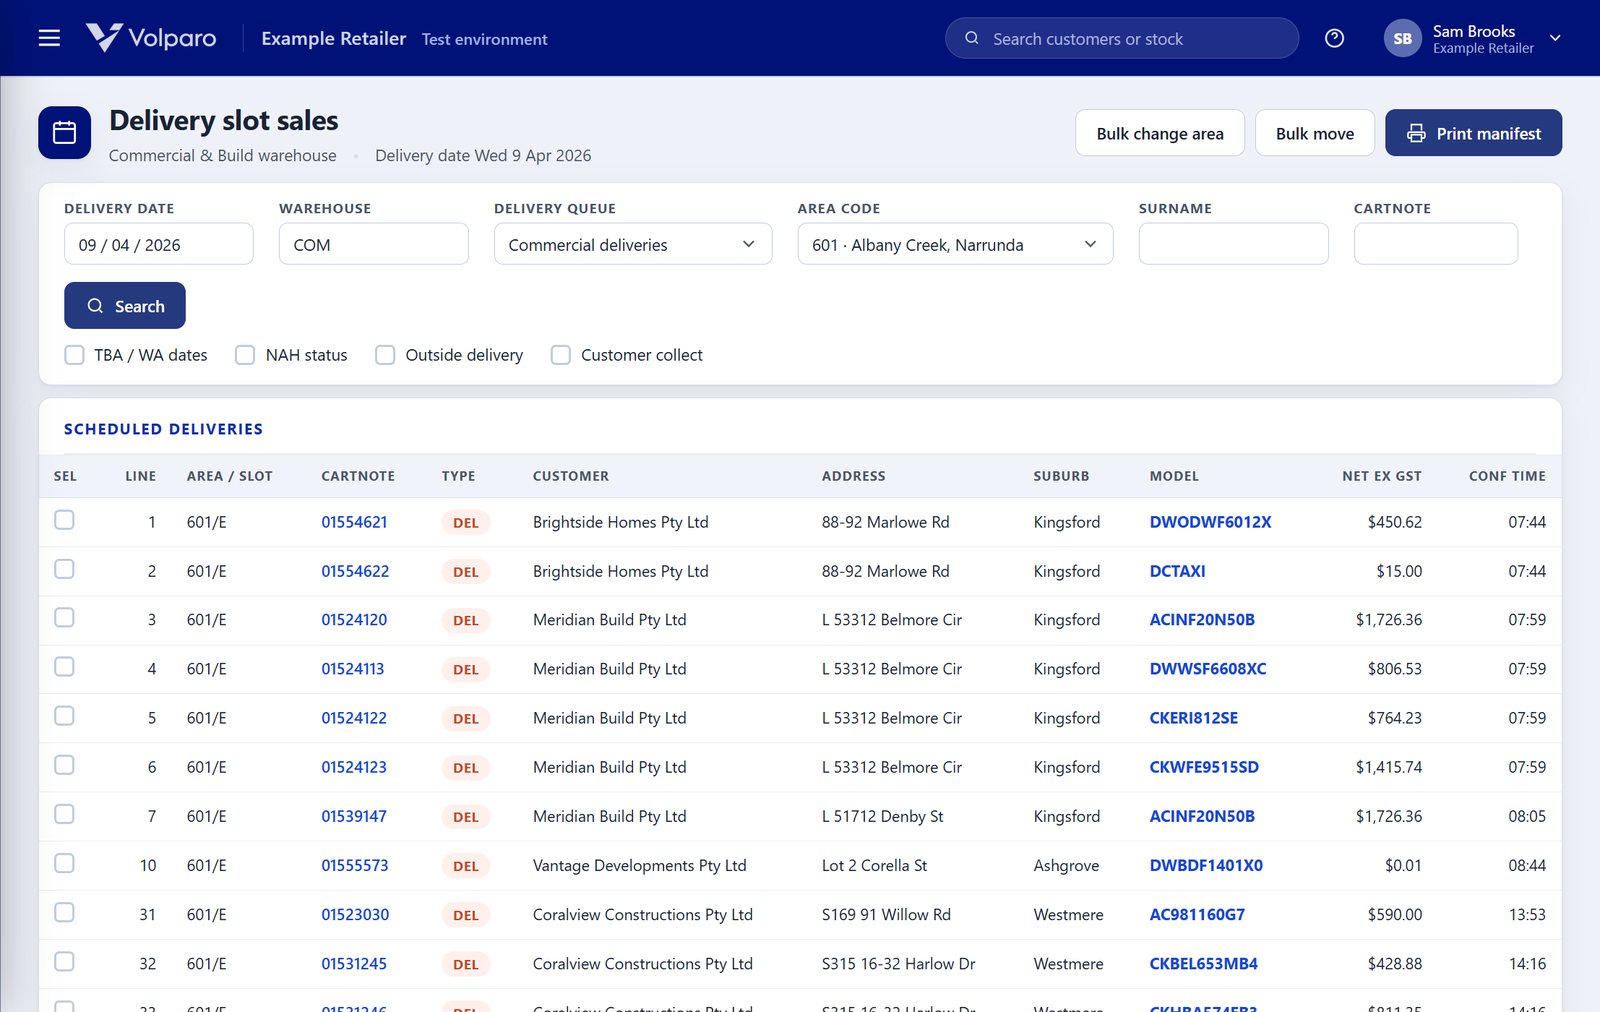This screenshot has width=1600, height=1012.
Task: Open cartnote 01531245
Action: 354,964
